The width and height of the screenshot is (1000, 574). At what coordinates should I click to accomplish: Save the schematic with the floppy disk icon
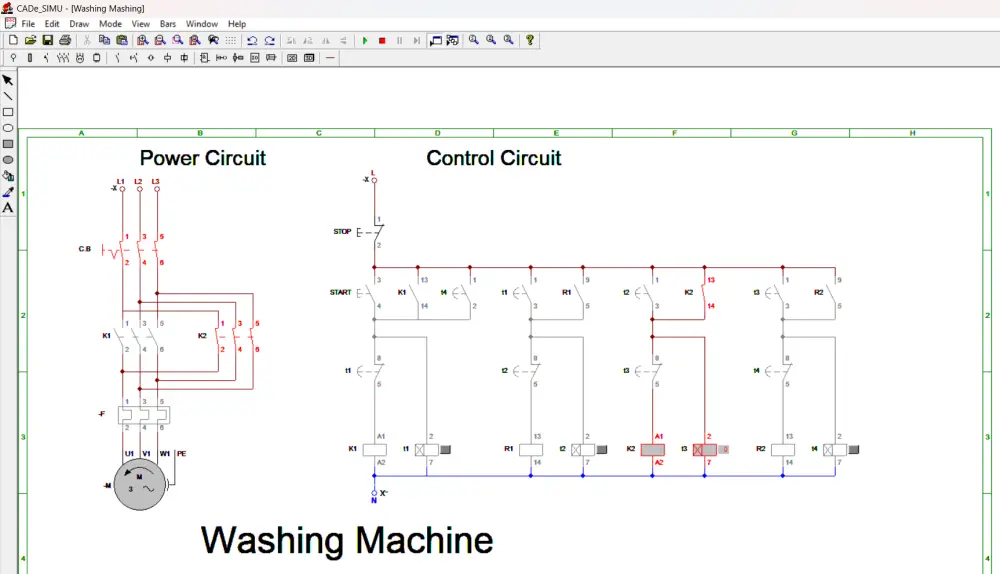[47, 40]
